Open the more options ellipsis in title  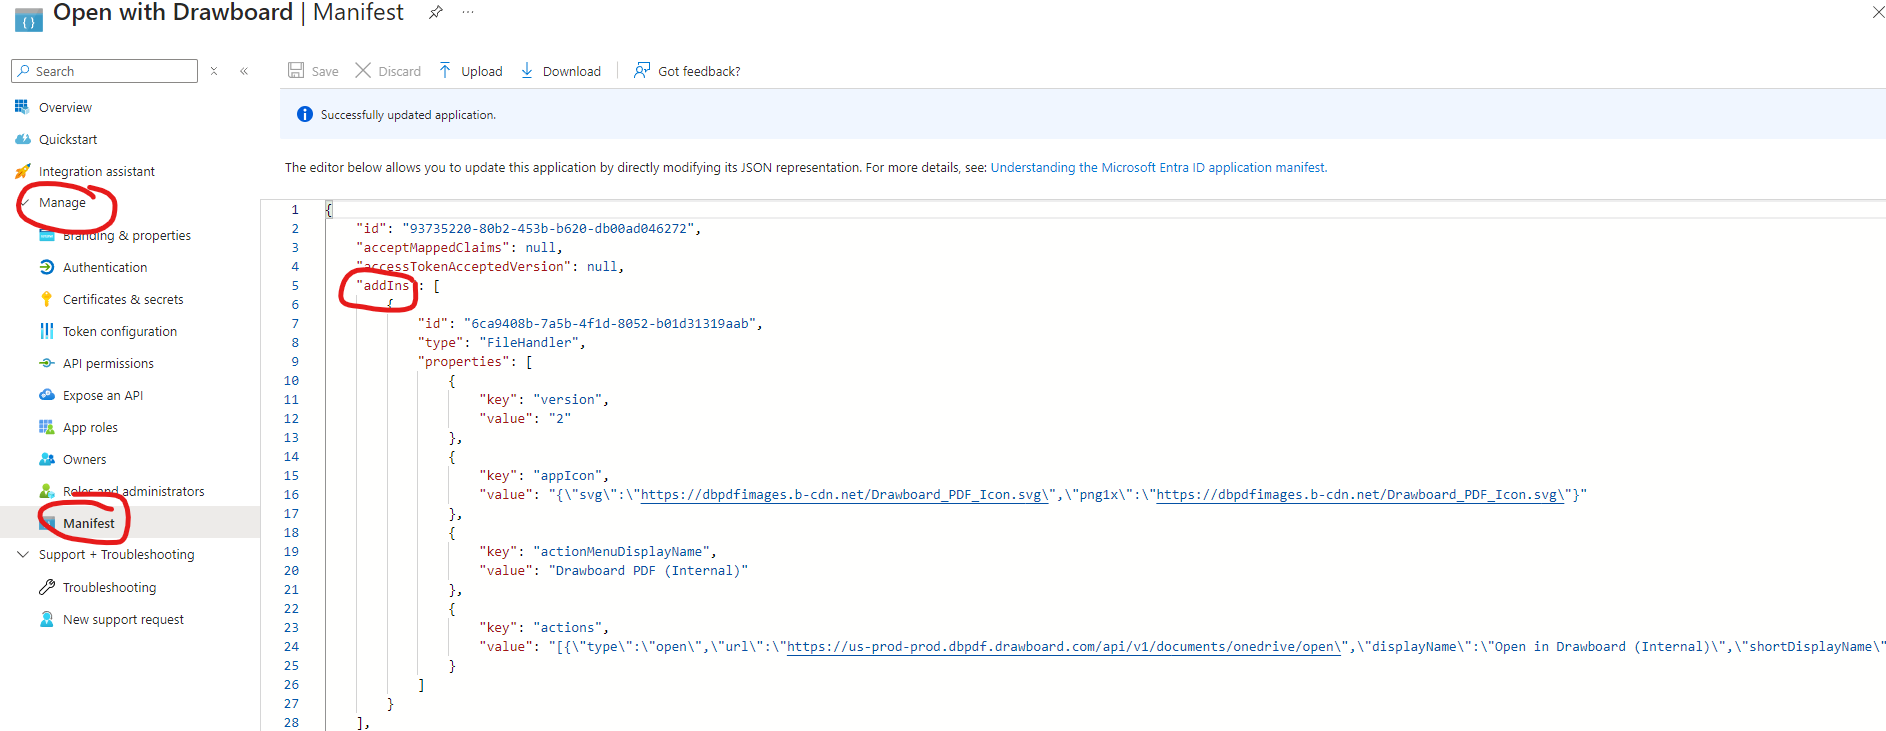468,12
